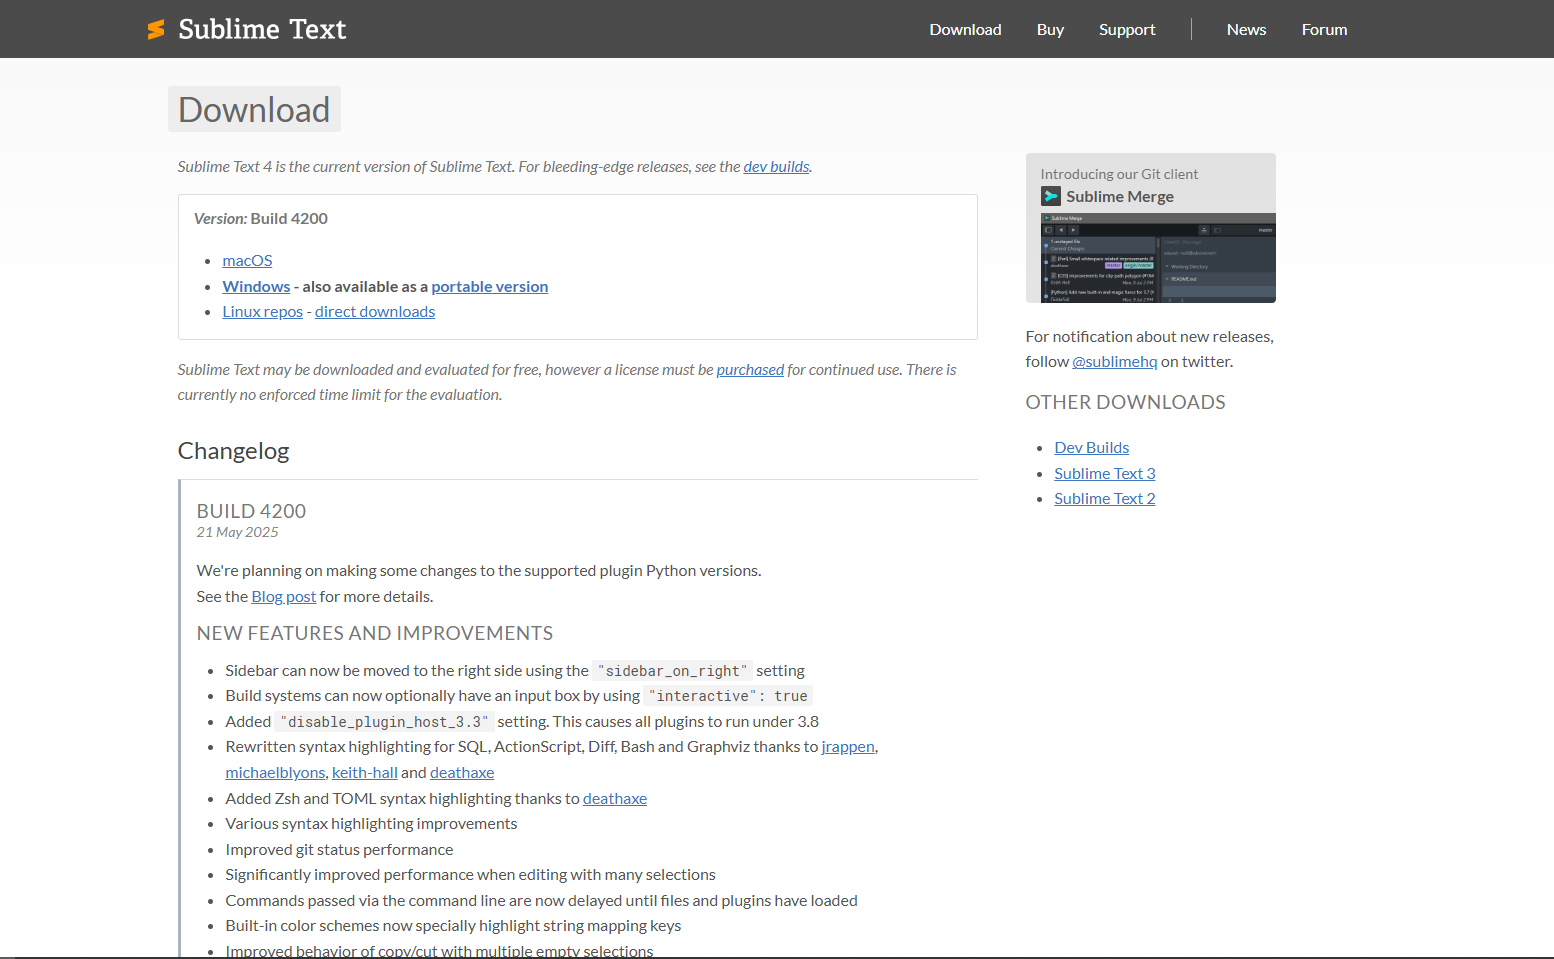Open the Linux repos link

point(262,311)
